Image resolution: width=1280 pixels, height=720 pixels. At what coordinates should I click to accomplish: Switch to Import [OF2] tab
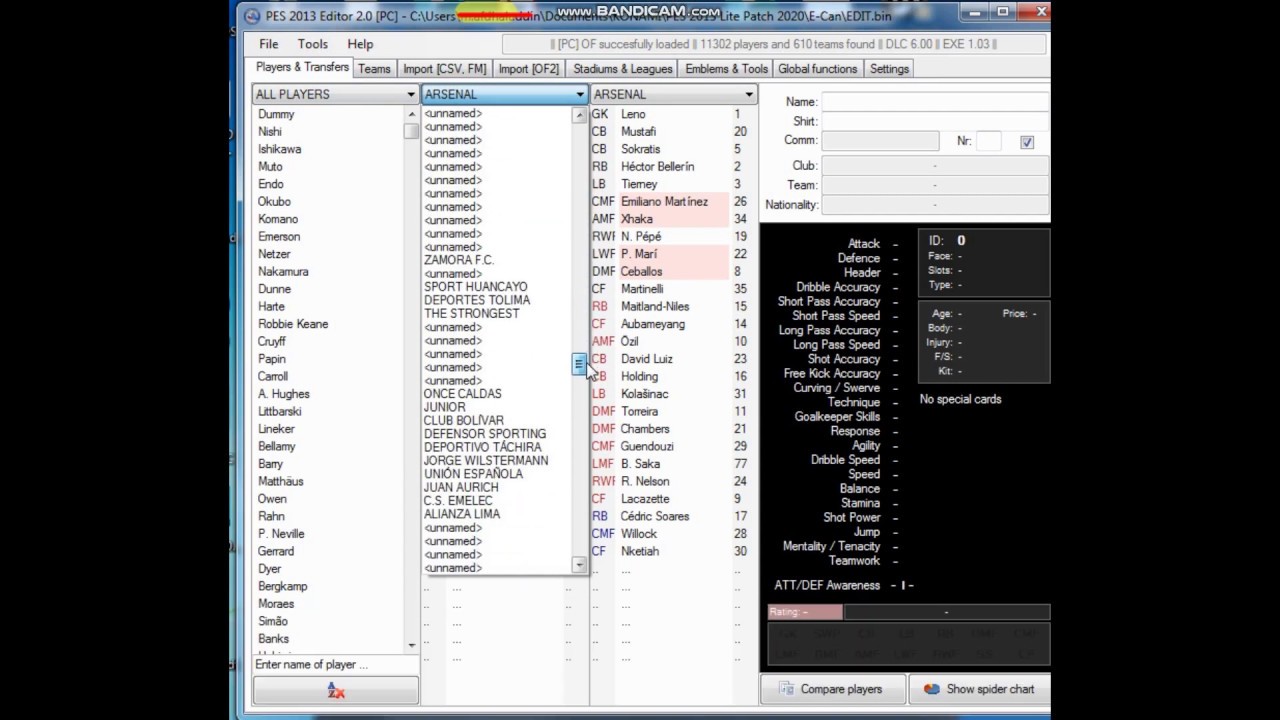[529, 69]
